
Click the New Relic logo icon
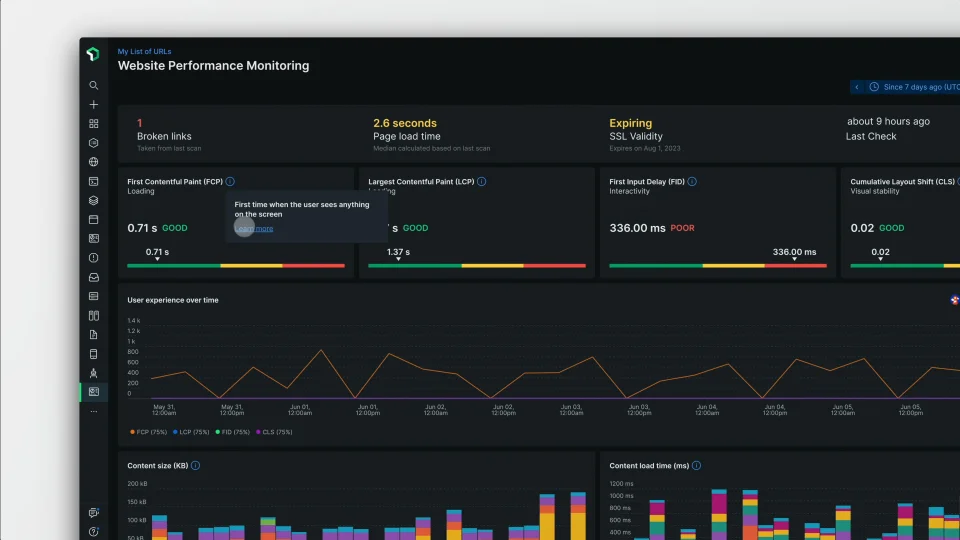pyautogui.click(x=93, y=54)
